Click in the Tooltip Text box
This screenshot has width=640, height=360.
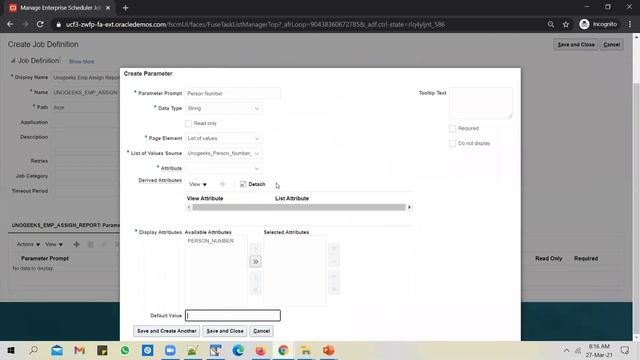[x=481, y=103]
